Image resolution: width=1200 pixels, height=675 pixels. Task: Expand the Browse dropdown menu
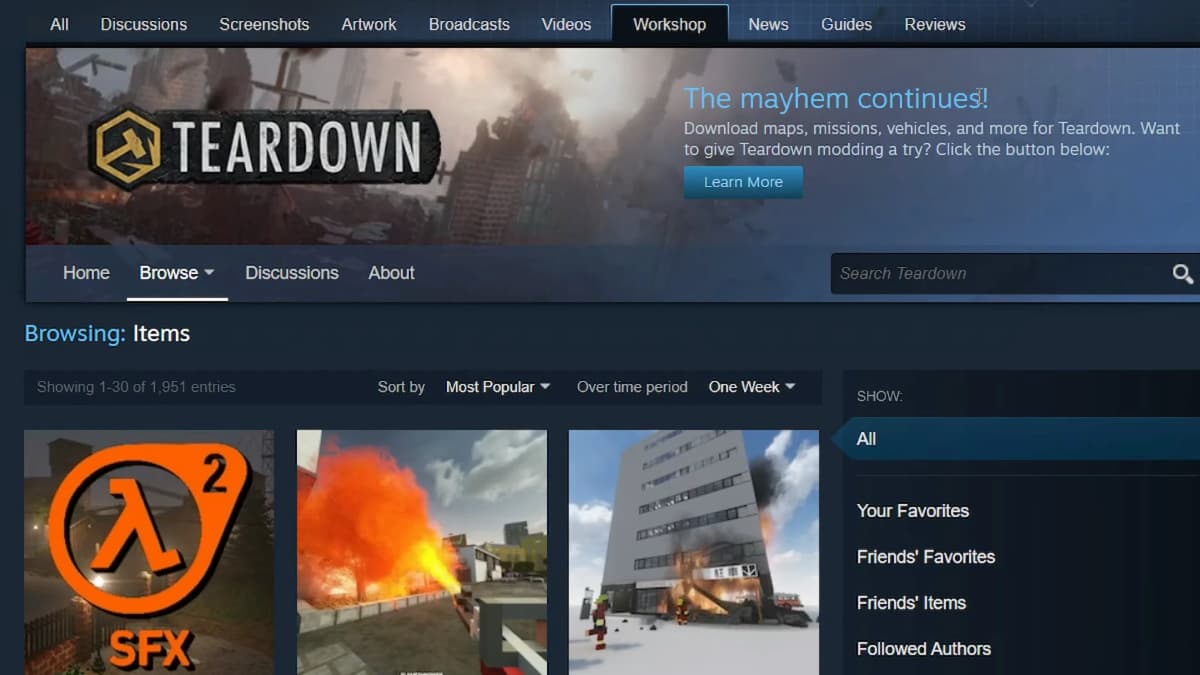tap(177, 273)
